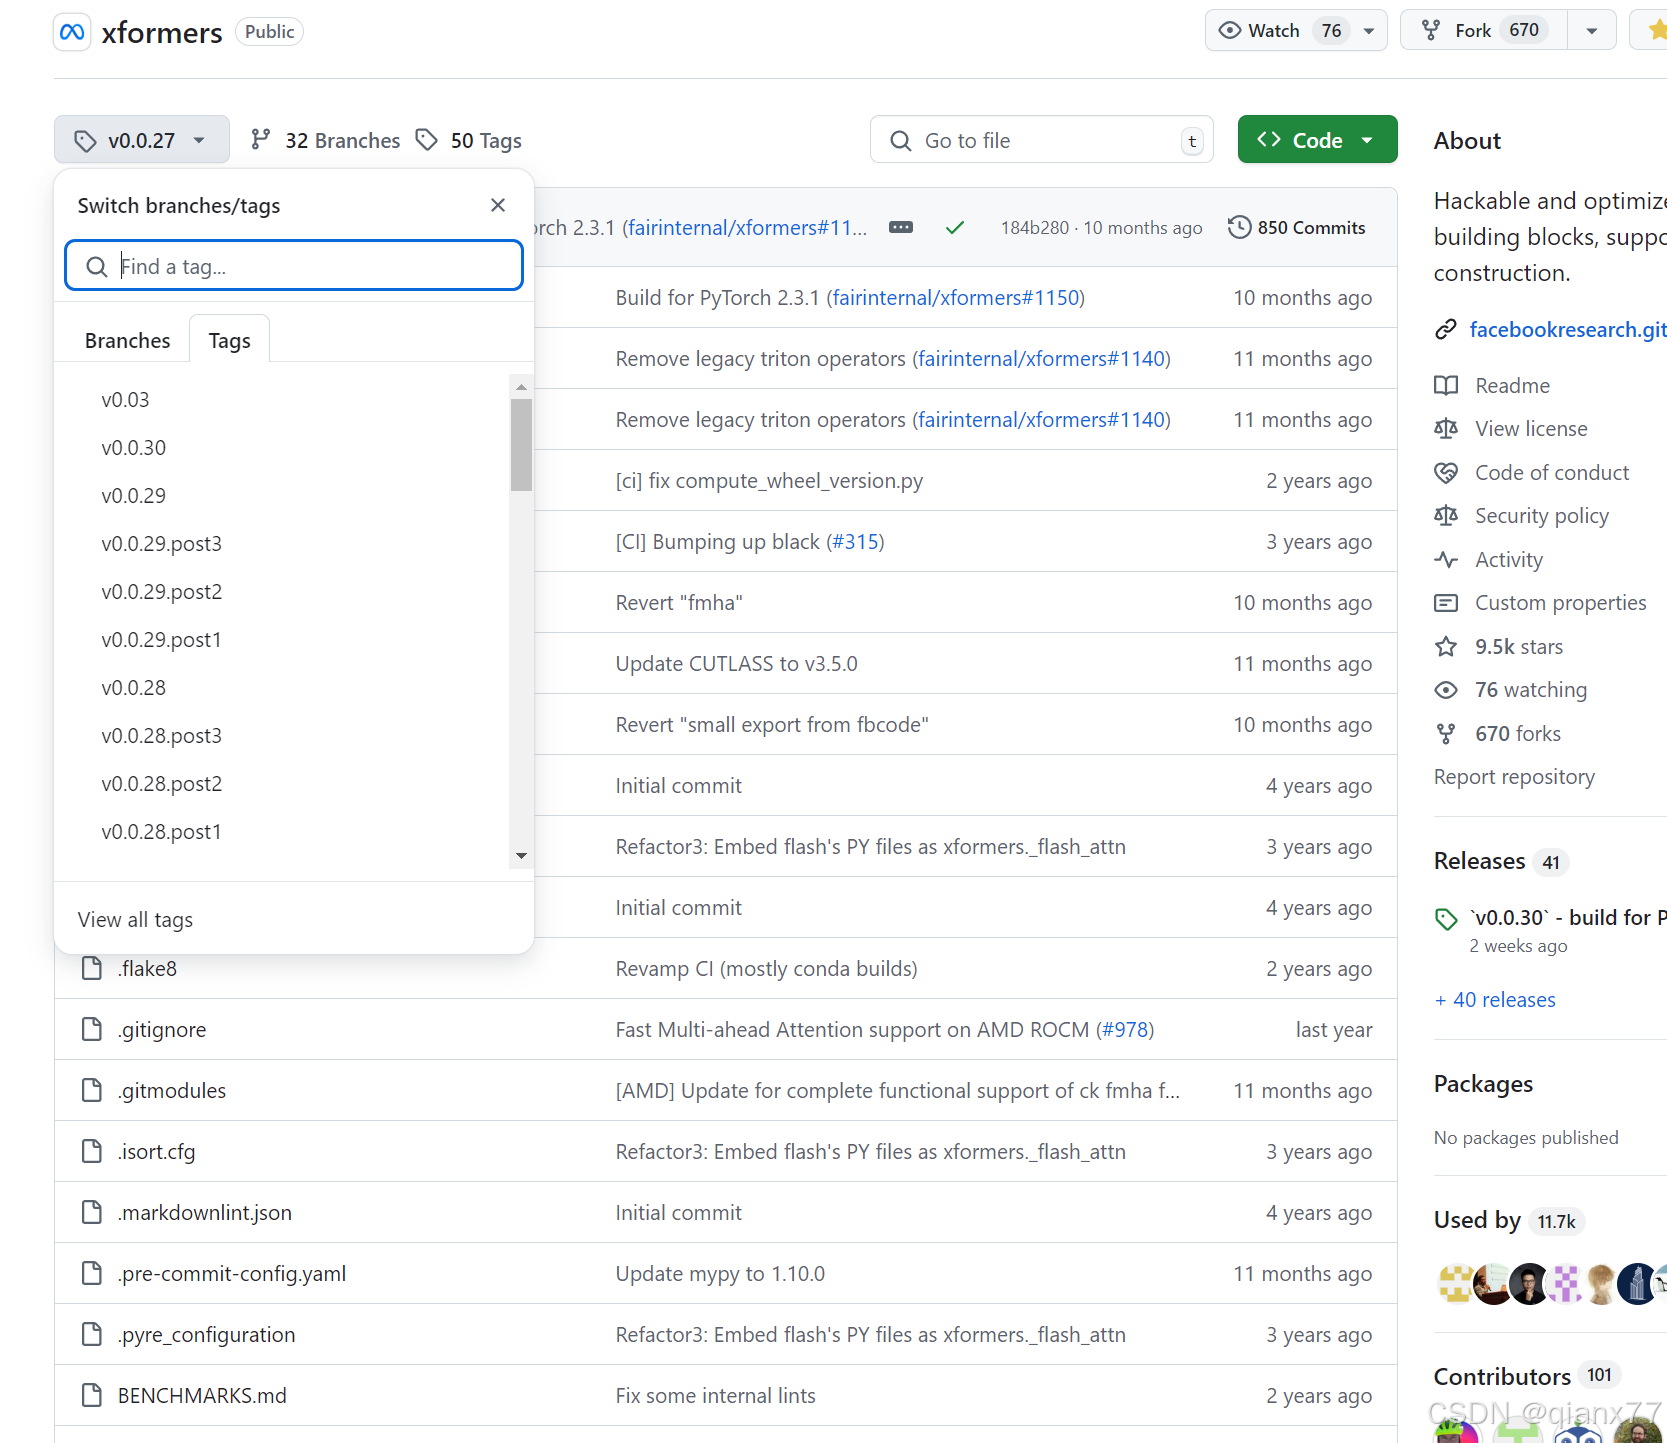The height and width of the screenshot is (1443, 1667).
Task: Open the .markdownlint.json file
Action: 205,1212
